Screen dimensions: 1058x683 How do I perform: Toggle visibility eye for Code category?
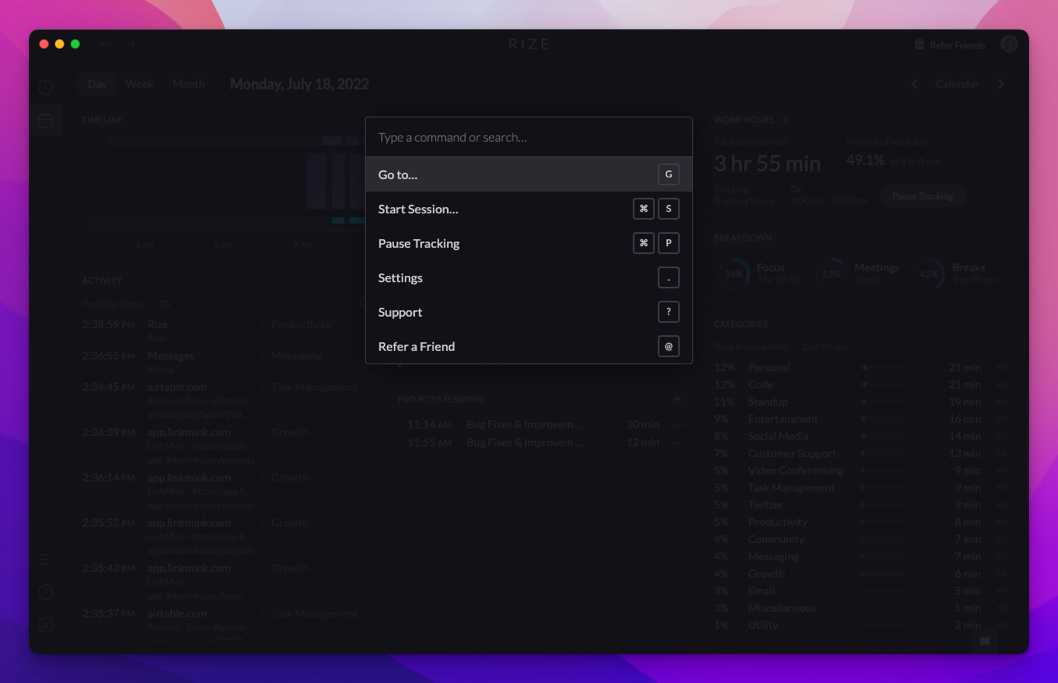(x=1001, y=385)
